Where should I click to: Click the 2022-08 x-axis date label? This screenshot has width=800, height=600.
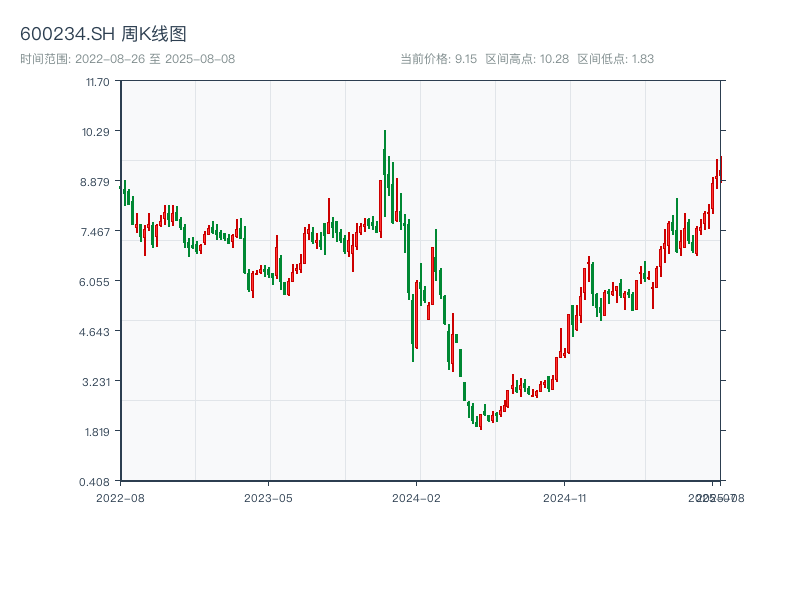point(120,497)
